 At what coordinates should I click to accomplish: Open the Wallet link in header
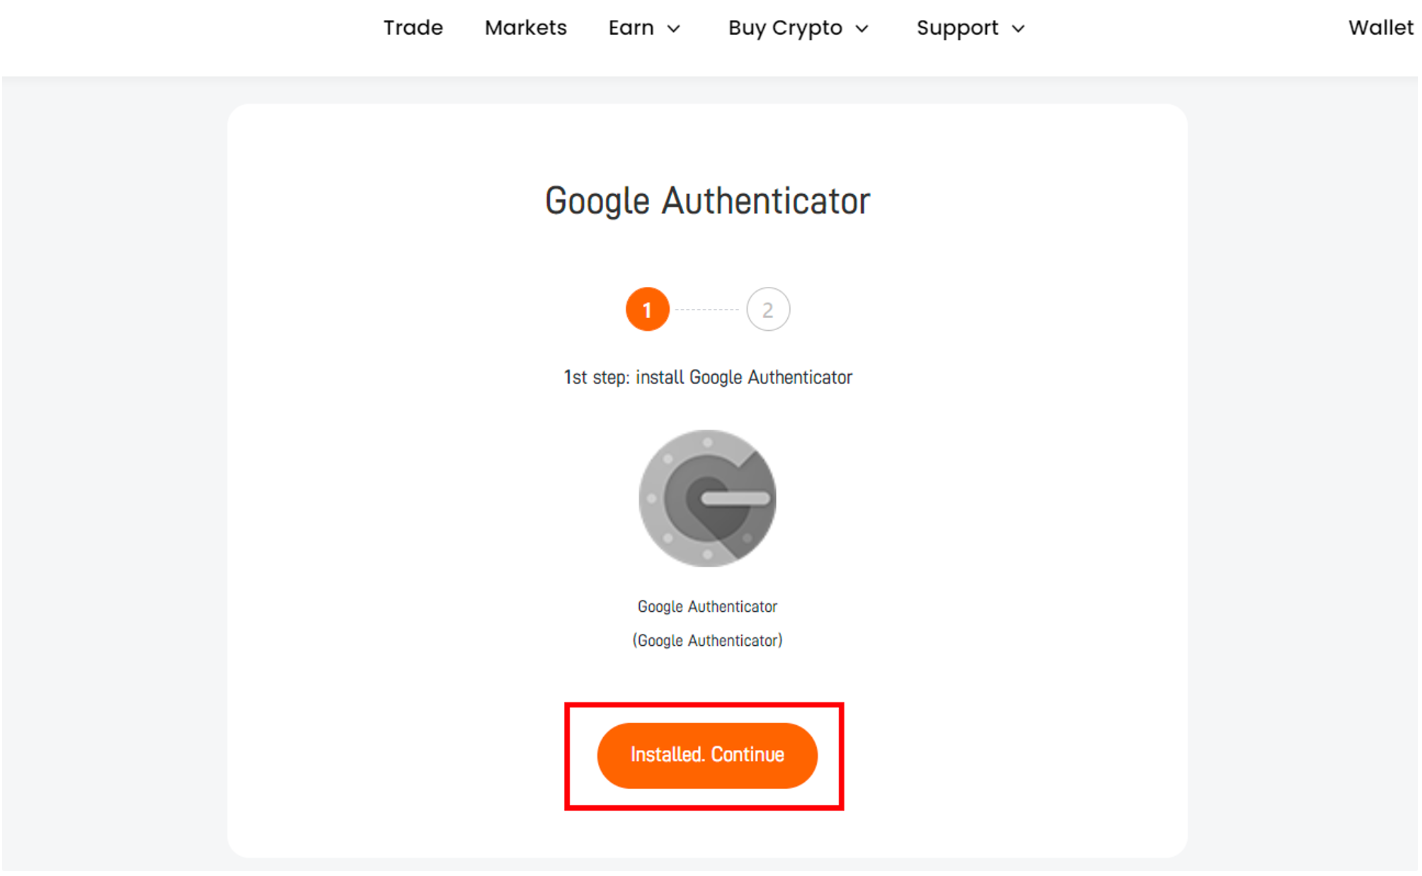[x=1380, y=28]
